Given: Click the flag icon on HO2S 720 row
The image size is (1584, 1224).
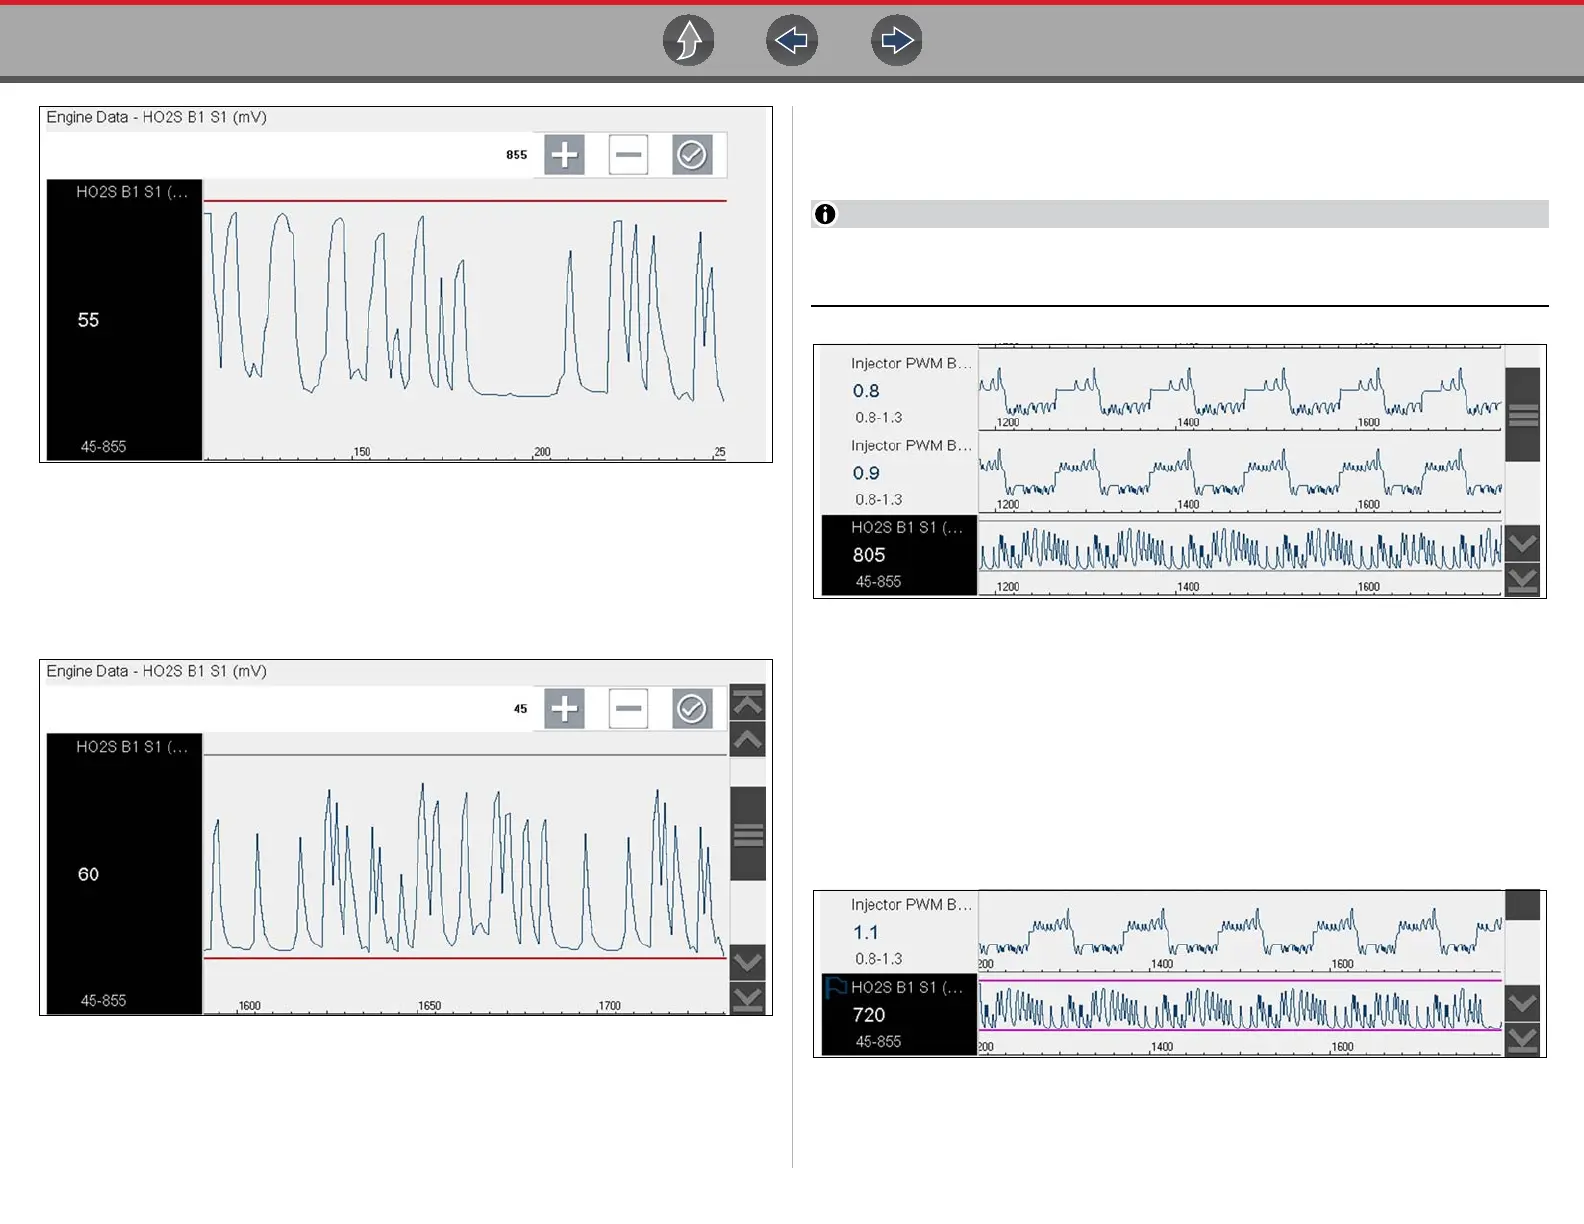Looking at the screenshot, I should click(x=836, y=988).
